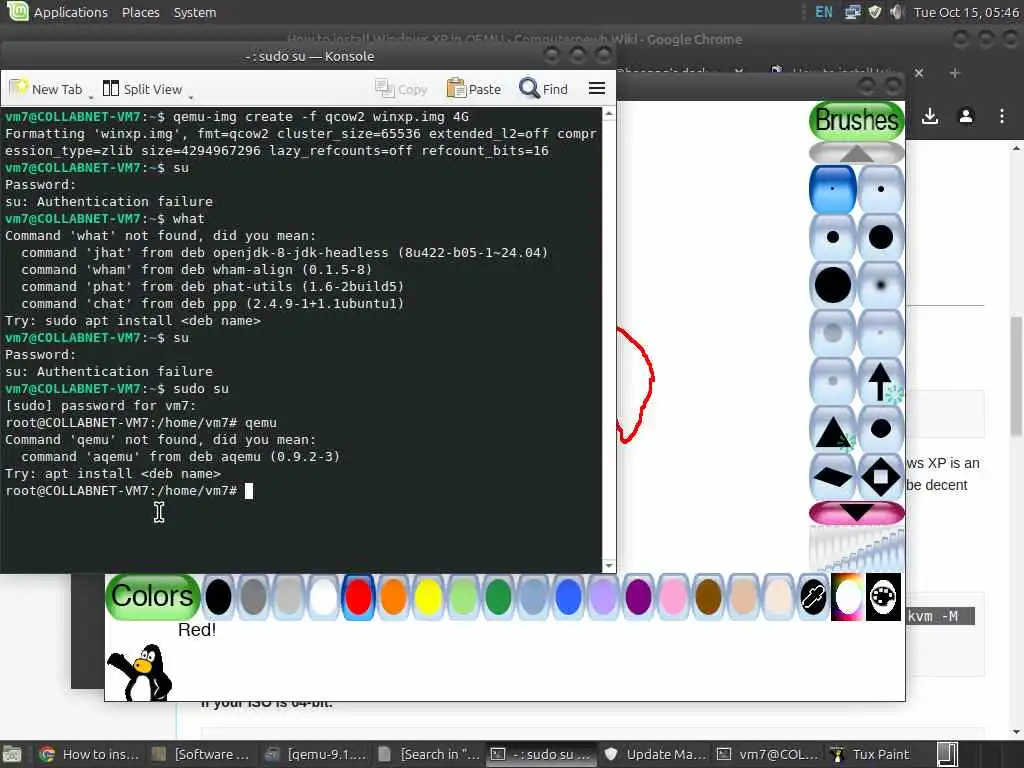
Task: Open the System menu
Action: click(x=195, y=12)
